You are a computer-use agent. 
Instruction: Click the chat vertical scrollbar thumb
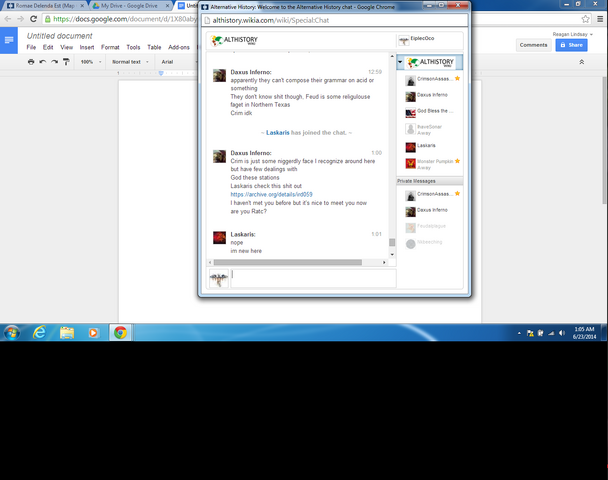tap(392, 242)
